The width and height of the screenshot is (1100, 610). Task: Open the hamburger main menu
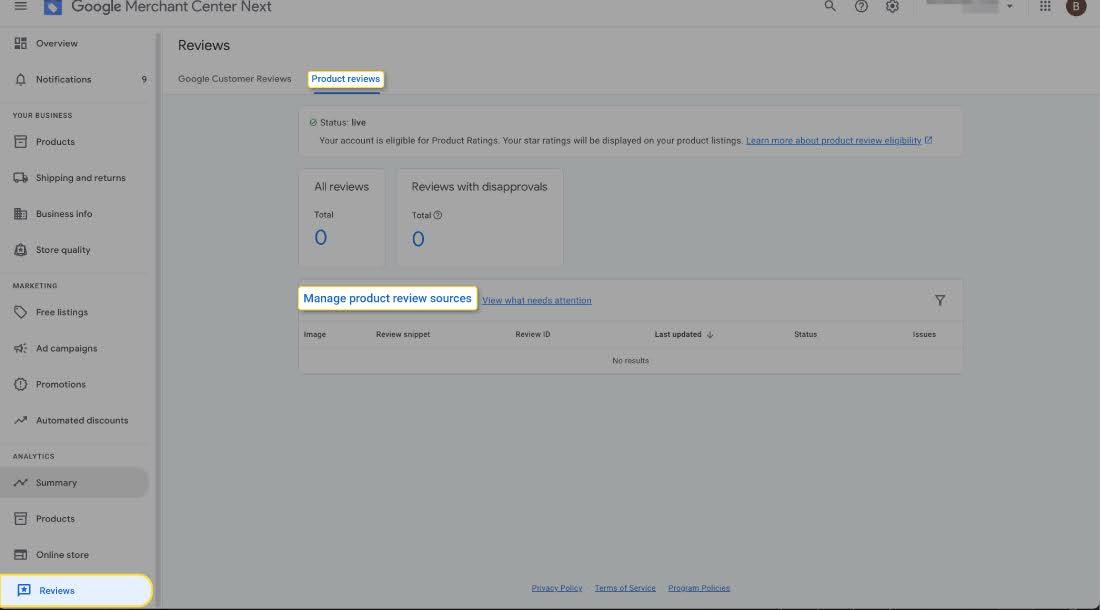point(21,7)
